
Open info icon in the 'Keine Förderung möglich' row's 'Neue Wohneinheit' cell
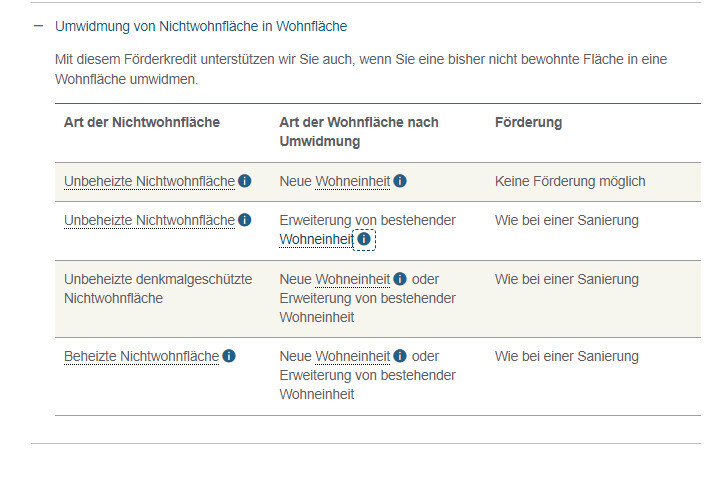(400, 181)
